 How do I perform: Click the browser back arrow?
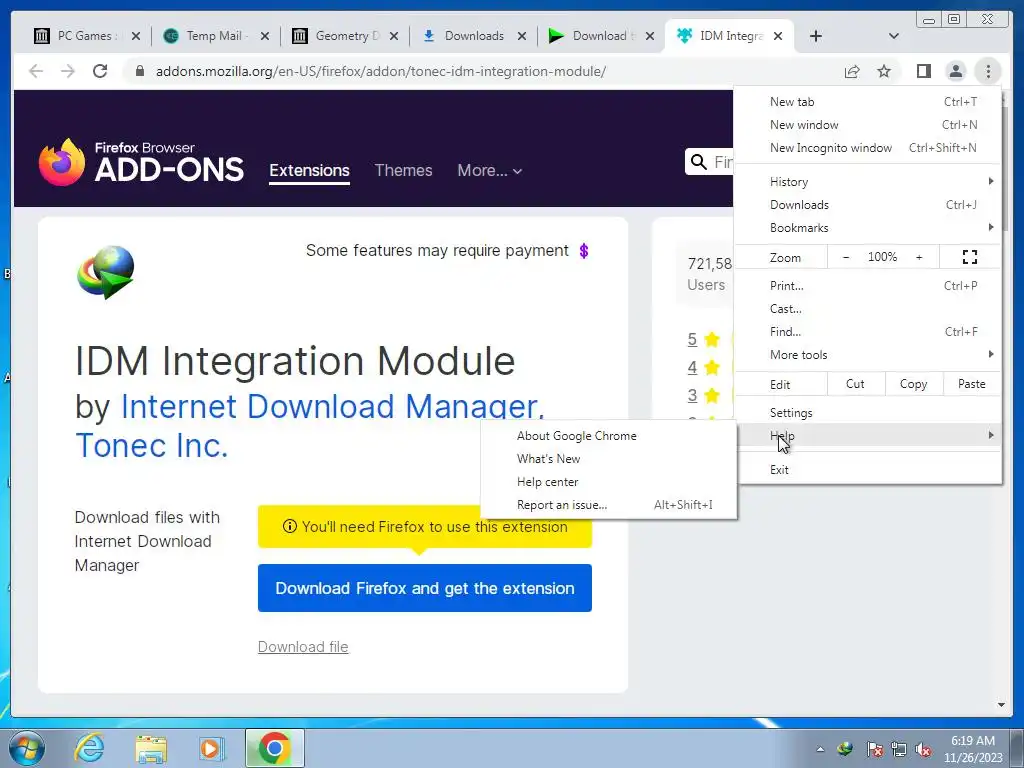(x=36, y=71)
